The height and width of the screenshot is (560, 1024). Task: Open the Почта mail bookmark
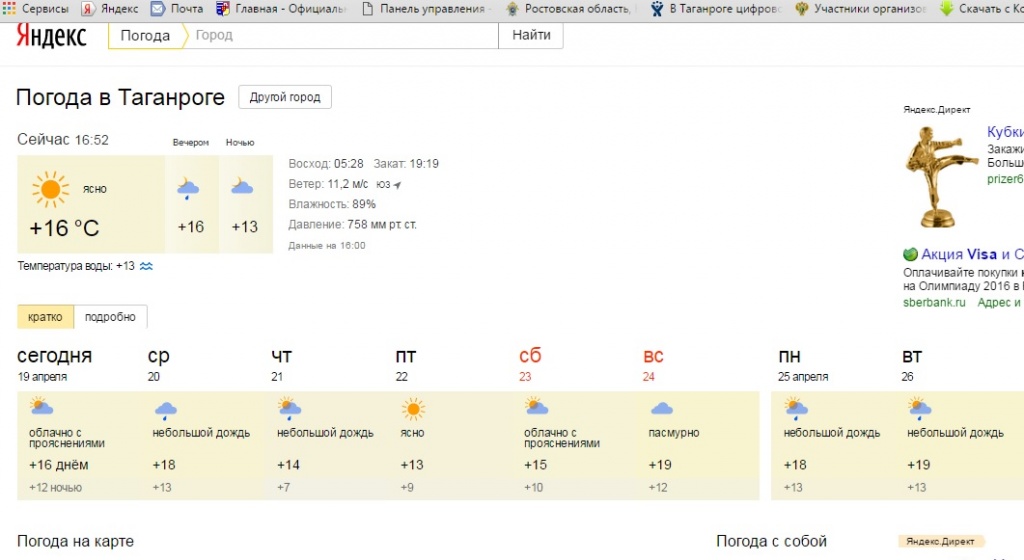pyautogui.click(x=177, y=8)
